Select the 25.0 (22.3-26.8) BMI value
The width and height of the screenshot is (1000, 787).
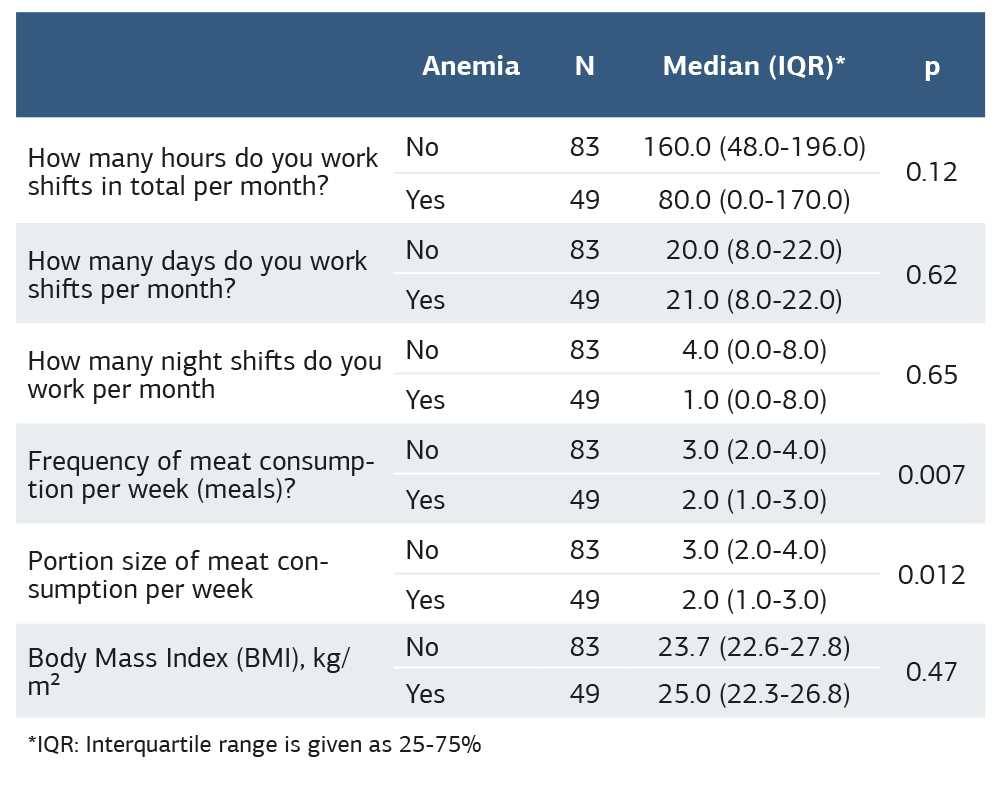pos(754,694)
